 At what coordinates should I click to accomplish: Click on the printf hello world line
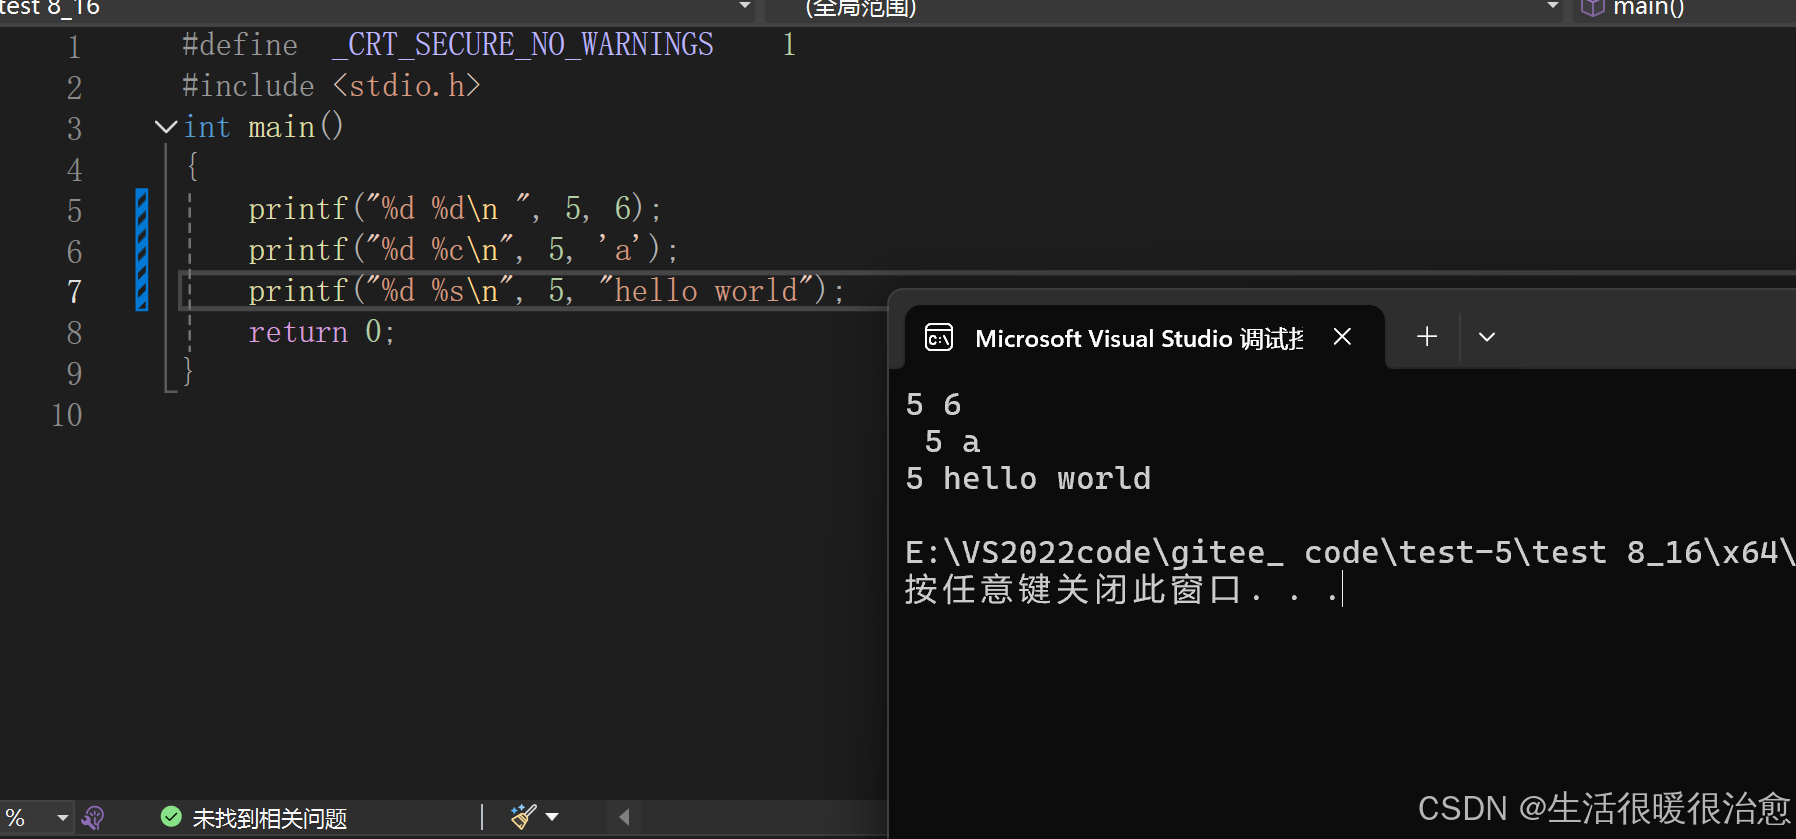[546, 291]
